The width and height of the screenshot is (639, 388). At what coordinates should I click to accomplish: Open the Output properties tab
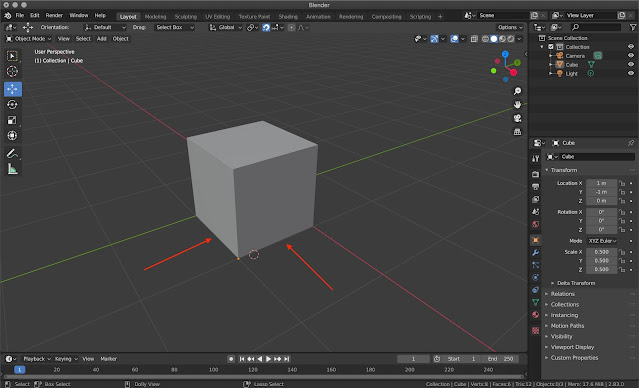pyautogui.click(x=535, y=187)
